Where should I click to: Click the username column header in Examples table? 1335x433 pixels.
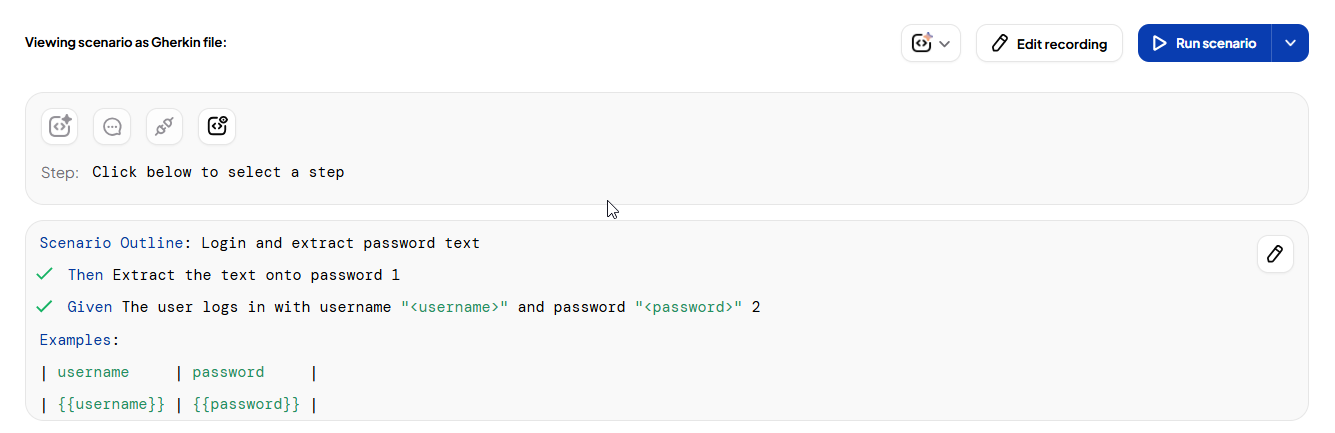point(93,372)
